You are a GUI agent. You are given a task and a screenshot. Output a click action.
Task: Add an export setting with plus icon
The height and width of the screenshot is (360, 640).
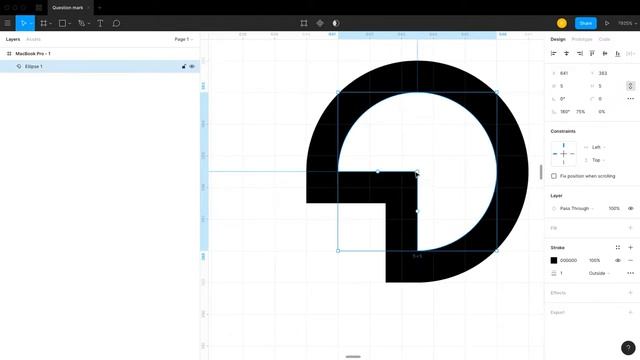[630, 312]
